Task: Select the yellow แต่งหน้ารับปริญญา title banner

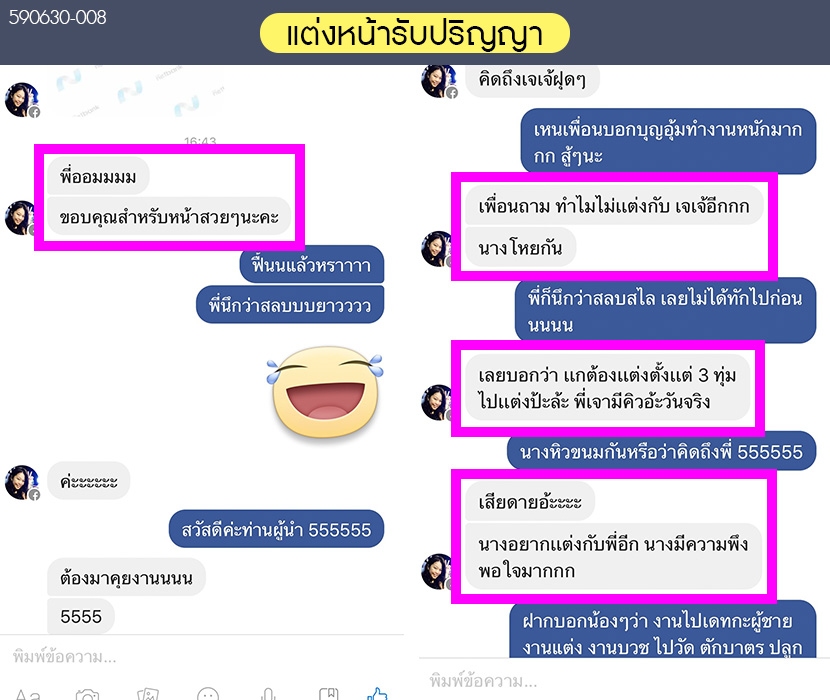Action: pyautogui.click(x=414, y=33)
